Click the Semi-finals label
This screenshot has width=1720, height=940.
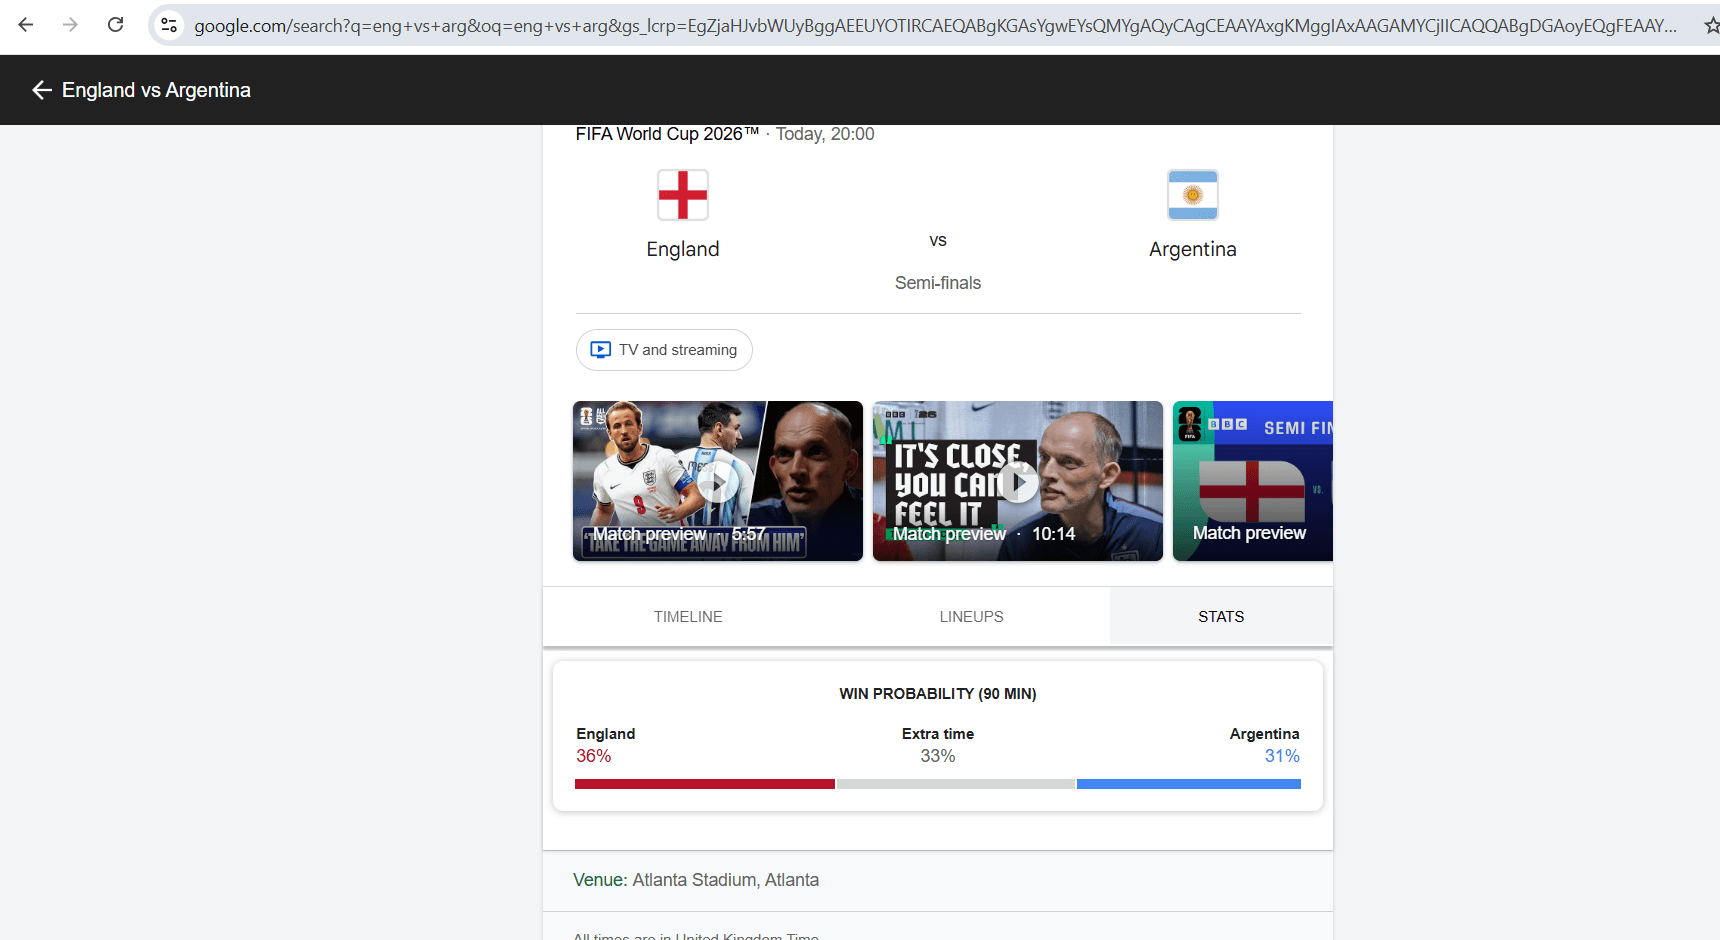pyautogui.click(x=938, y=283)
